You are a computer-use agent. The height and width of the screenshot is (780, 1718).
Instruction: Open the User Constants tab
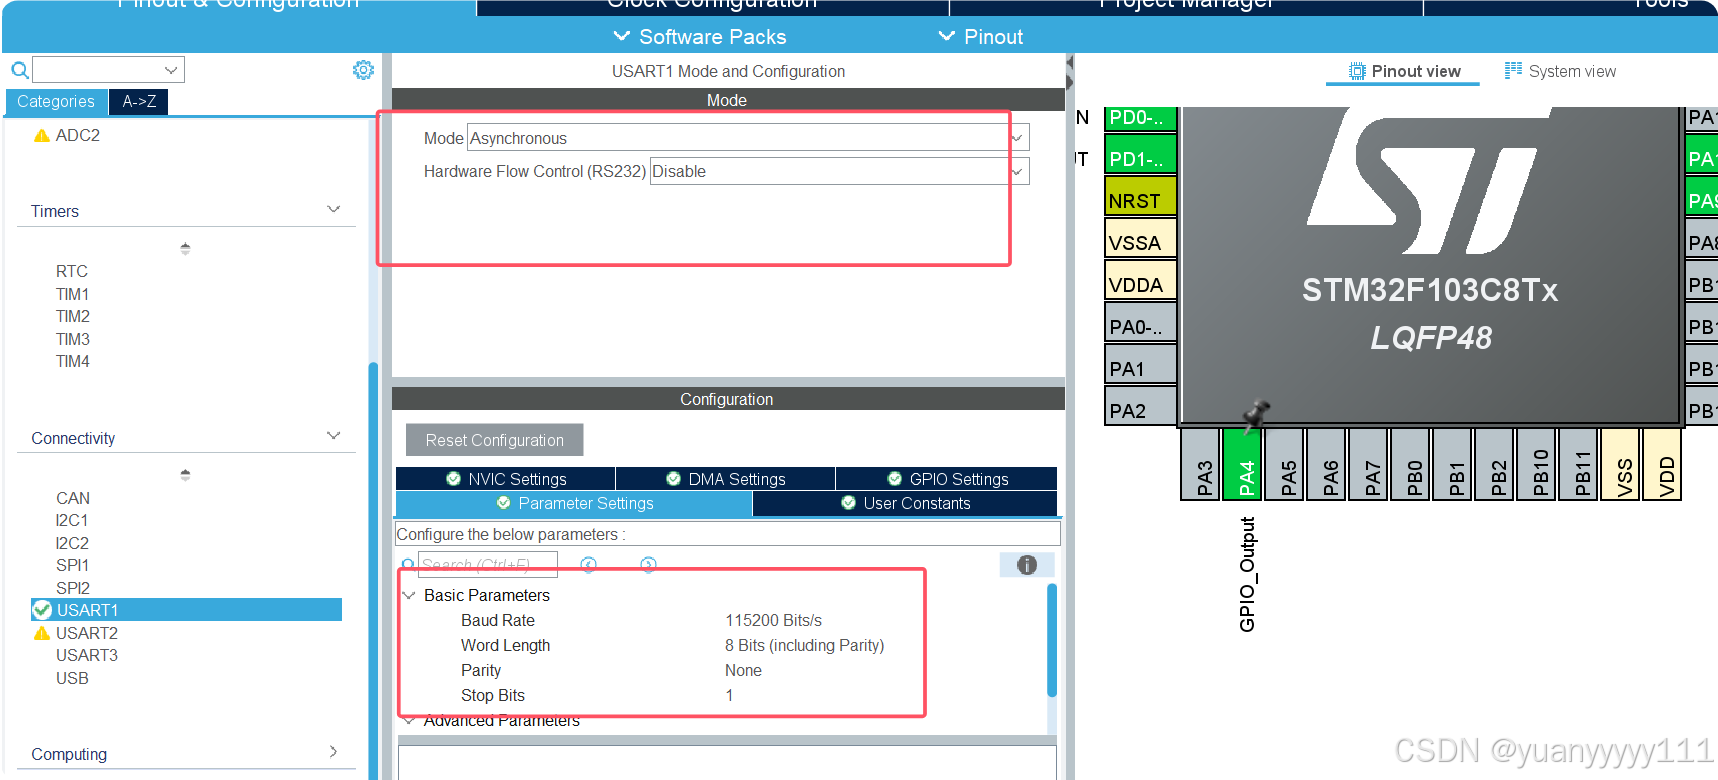click(905, 503)
